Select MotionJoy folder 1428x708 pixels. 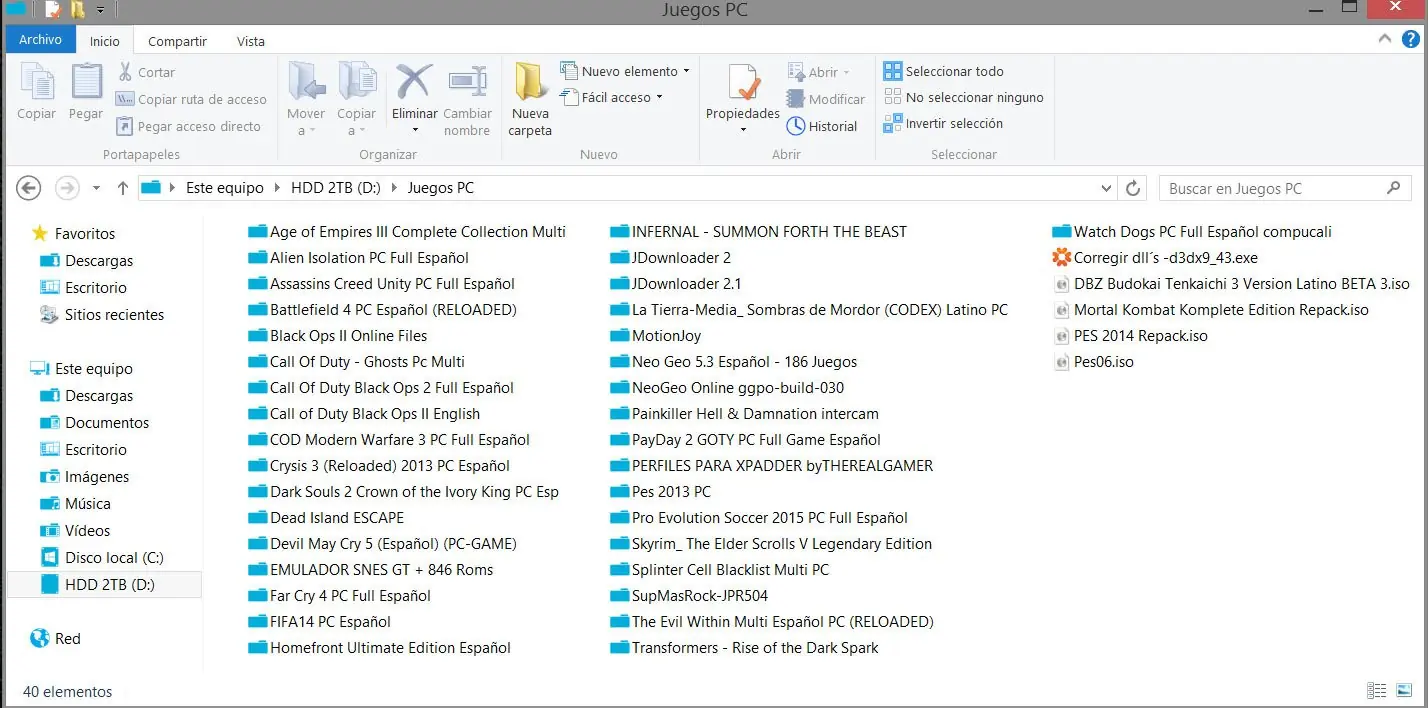click(x=656, y=335)
